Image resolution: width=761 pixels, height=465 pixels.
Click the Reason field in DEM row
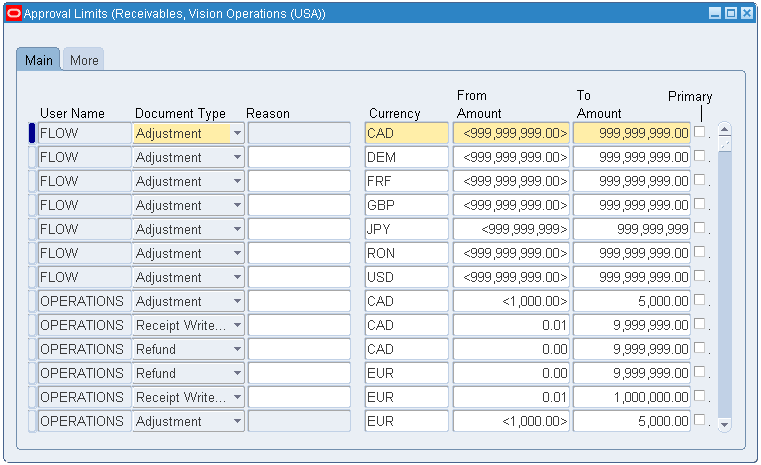(299, 157)
